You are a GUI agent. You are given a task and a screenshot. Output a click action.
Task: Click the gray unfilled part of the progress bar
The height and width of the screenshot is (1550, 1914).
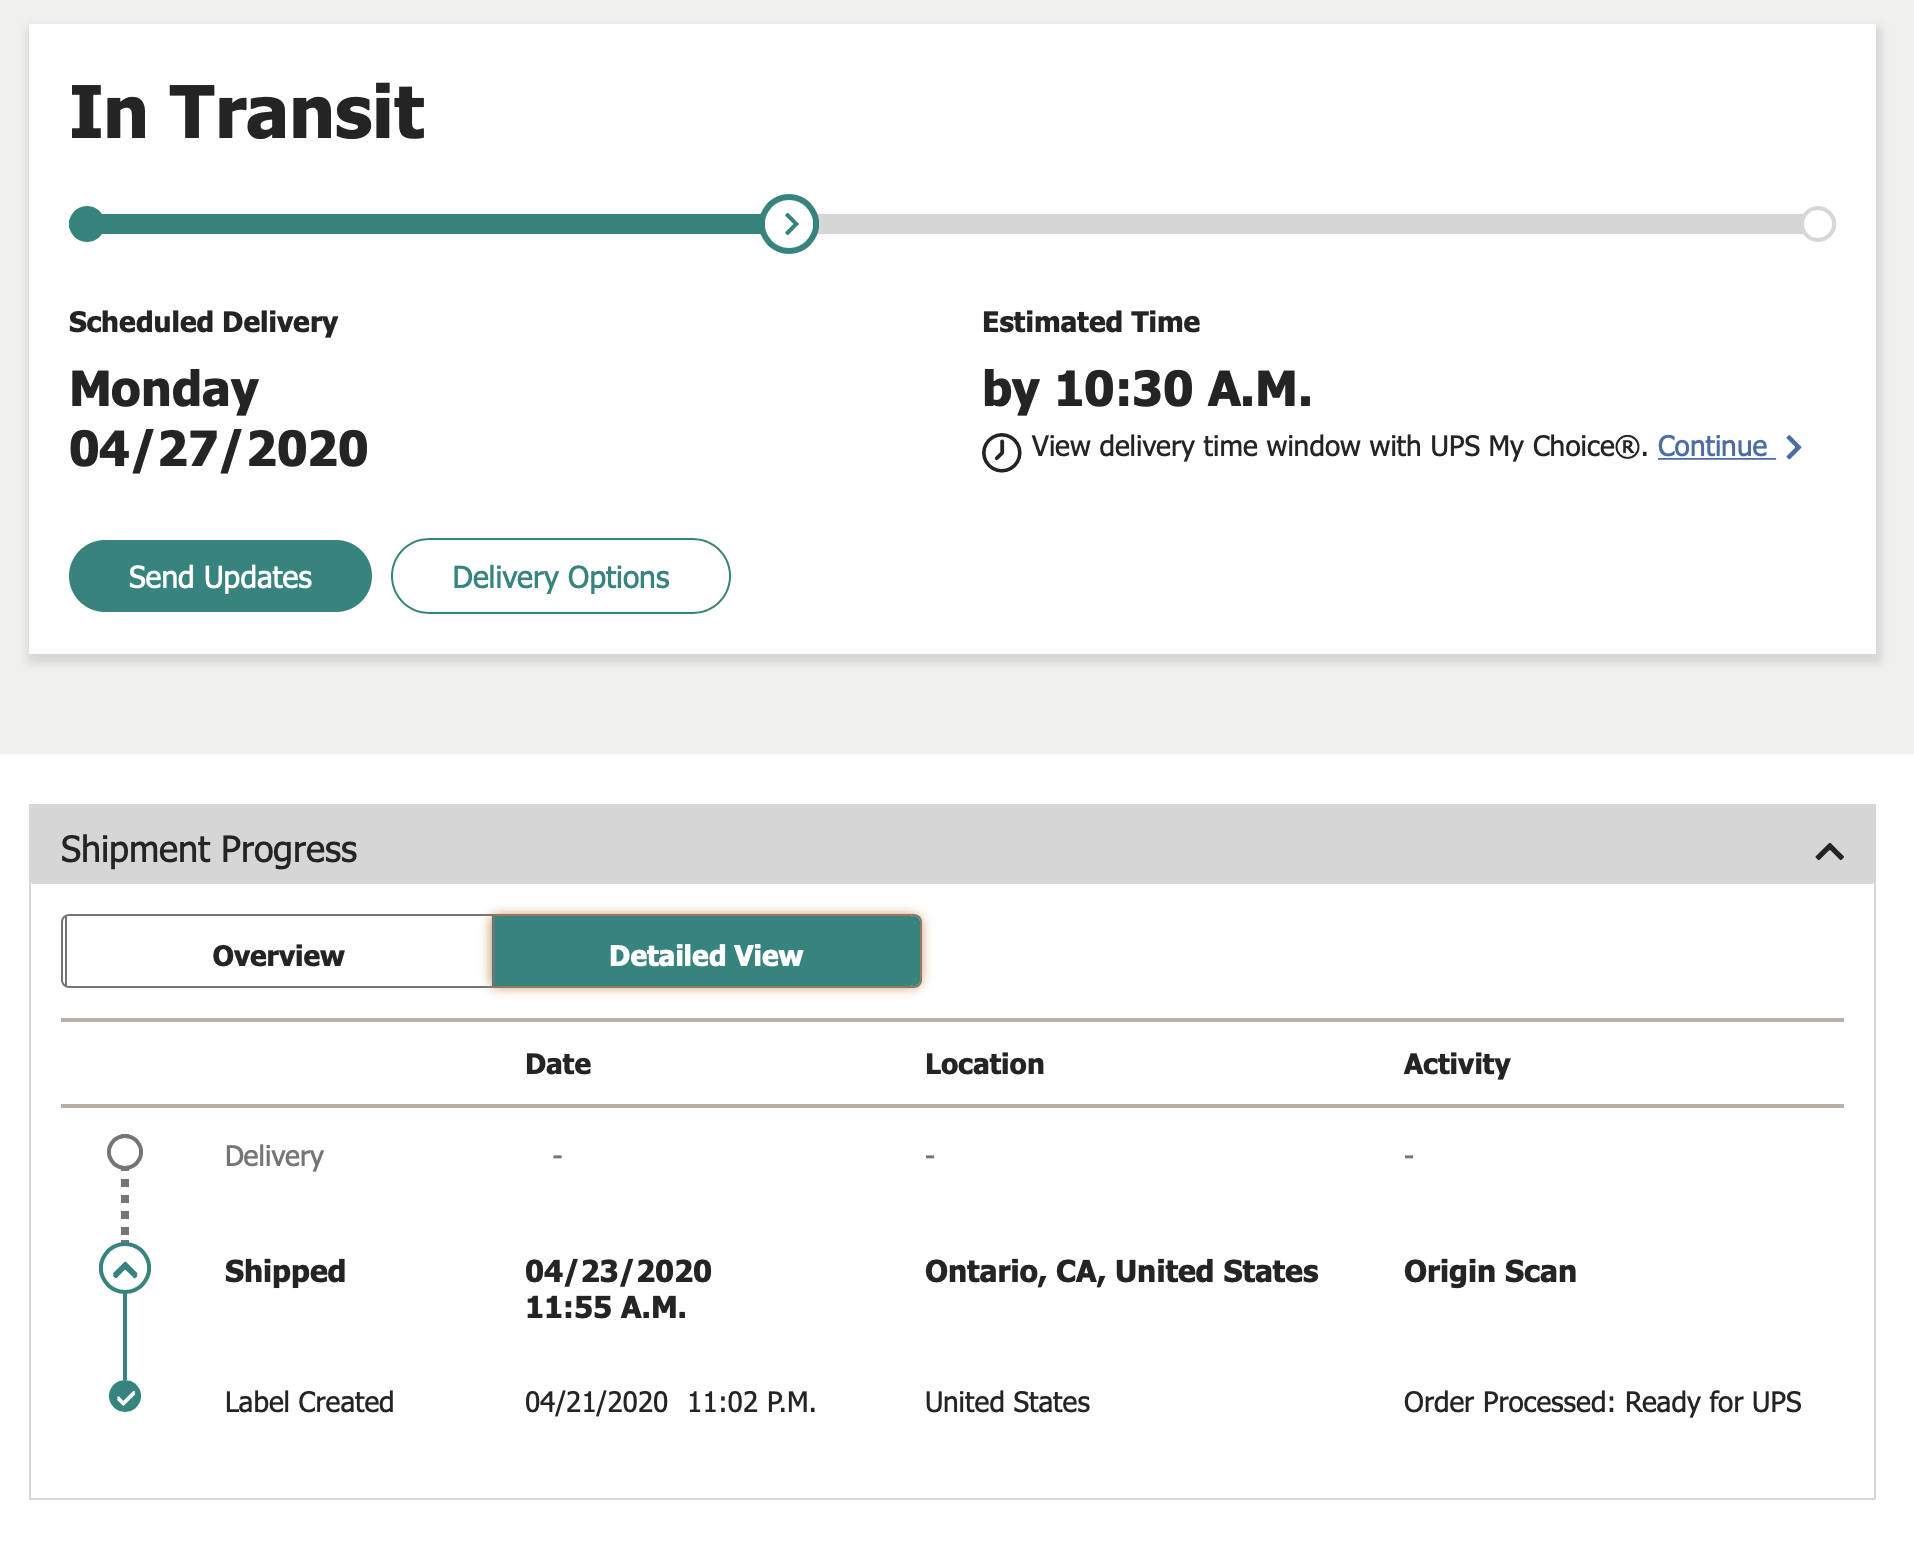1300,224
